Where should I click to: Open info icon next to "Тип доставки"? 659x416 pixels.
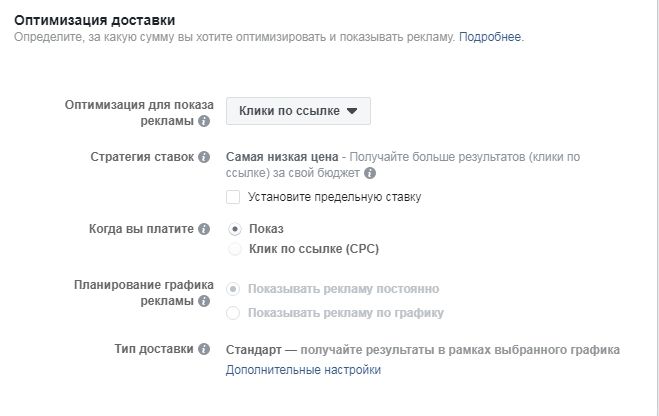pos(204,349)
